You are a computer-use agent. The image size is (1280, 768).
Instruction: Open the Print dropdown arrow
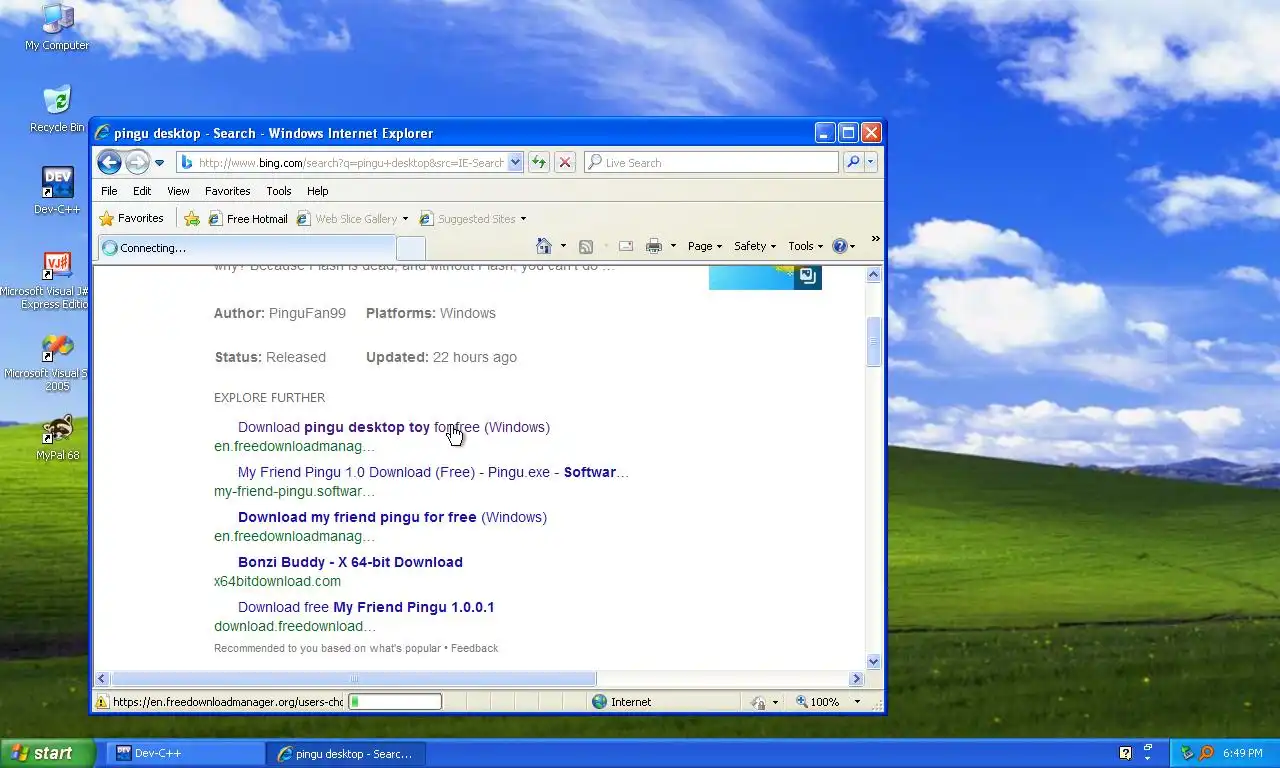(x=673, y=246)
